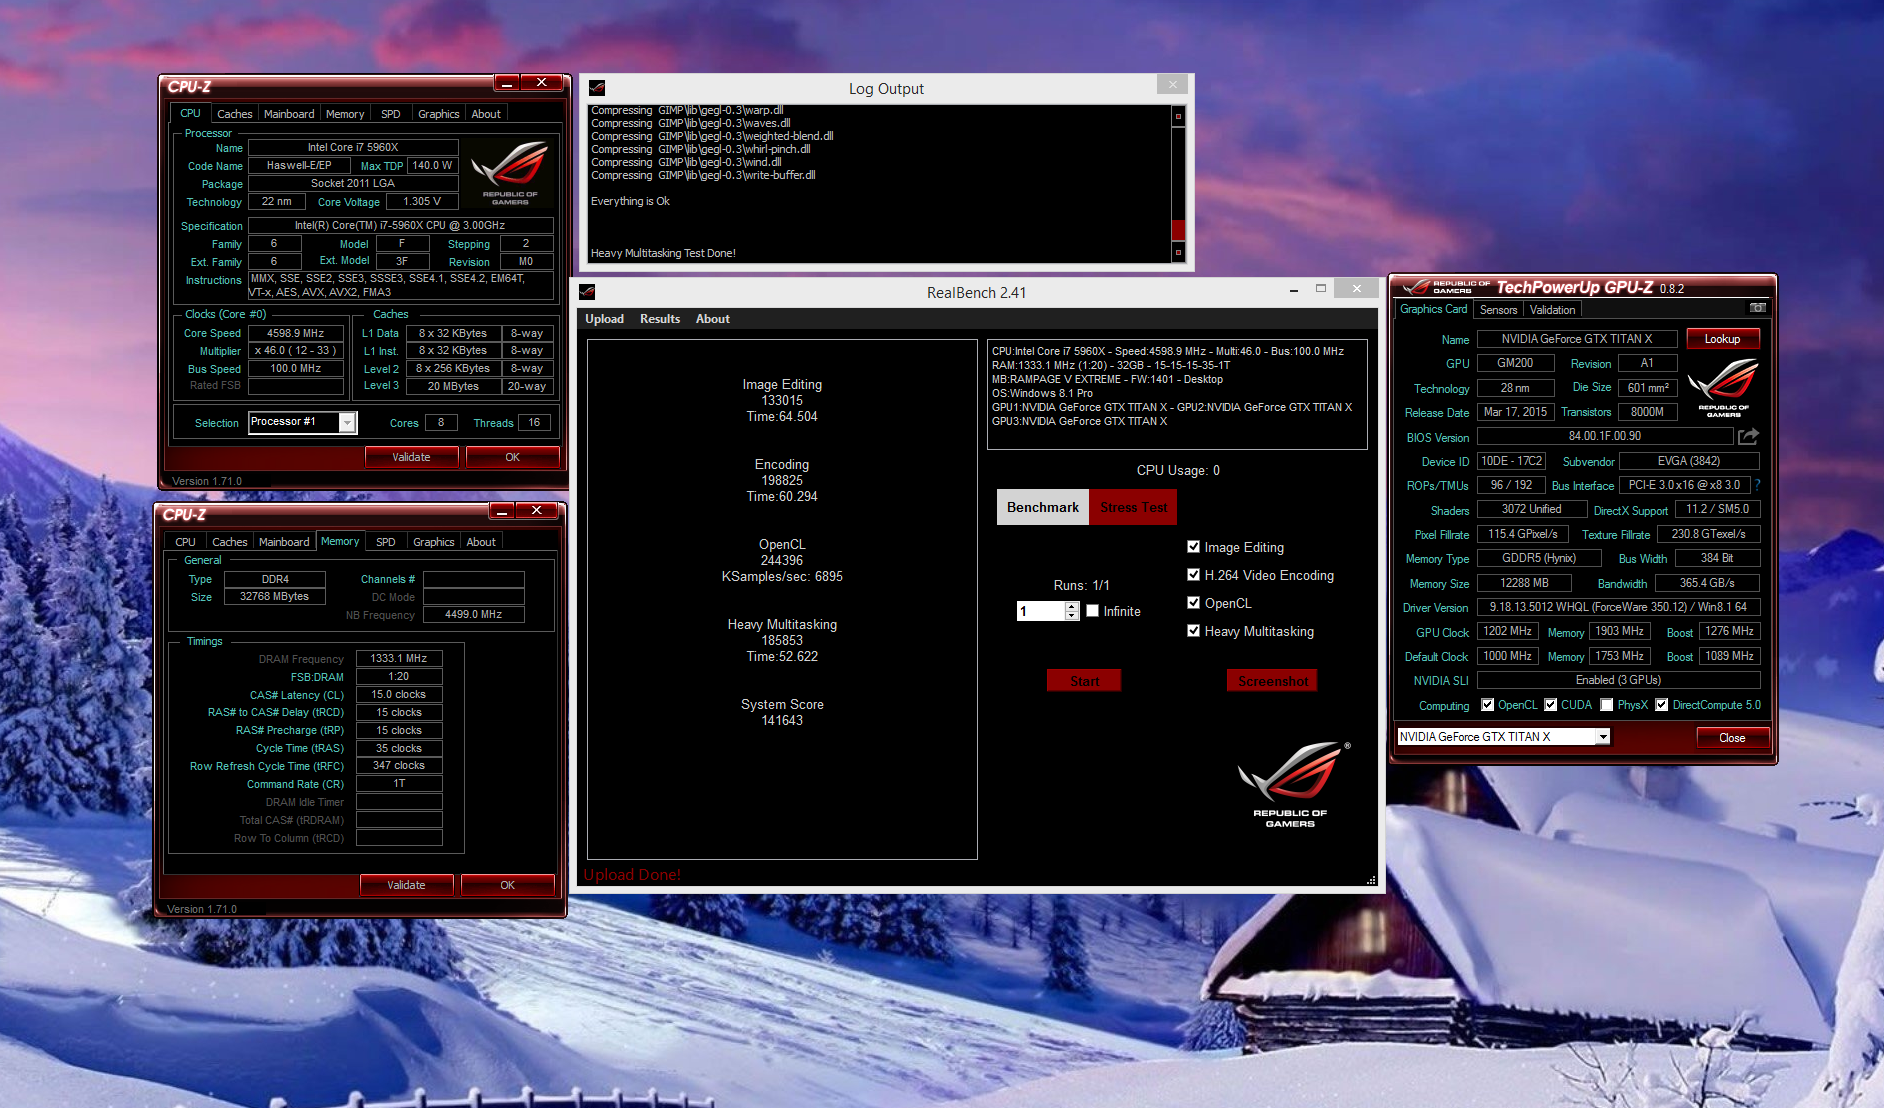
Task: Click the GPU-Z camera screenshot icon
Action: [x=1757, y=308]
